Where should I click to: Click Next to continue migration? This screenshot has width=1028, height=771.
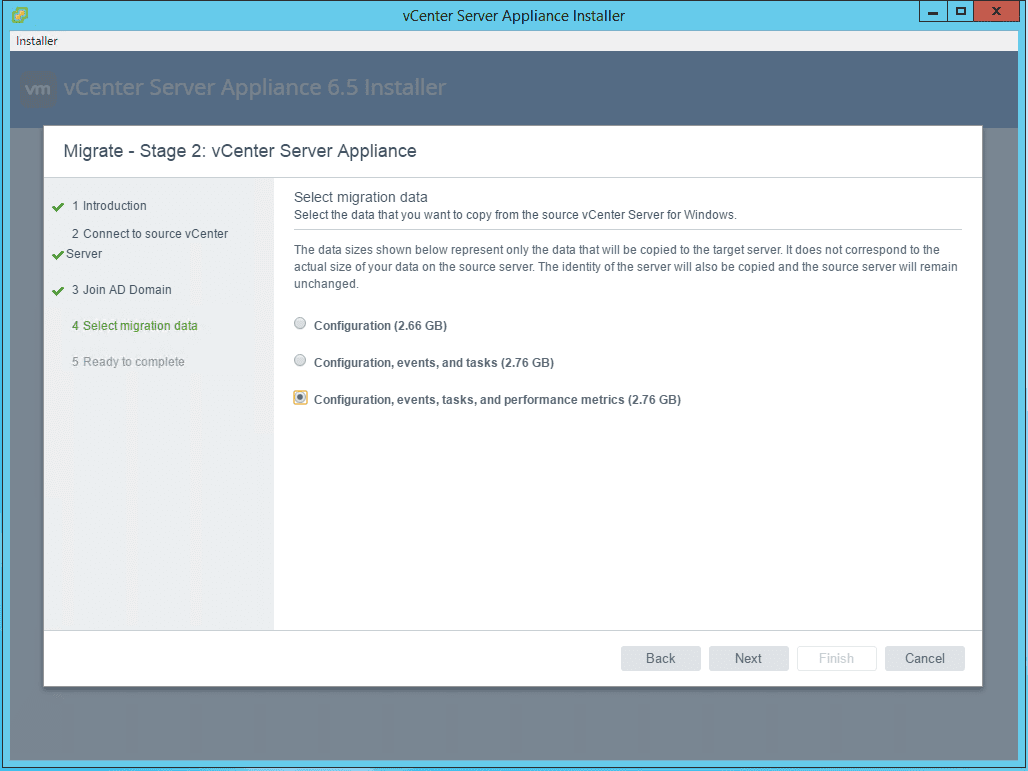[x=748, y=658]
